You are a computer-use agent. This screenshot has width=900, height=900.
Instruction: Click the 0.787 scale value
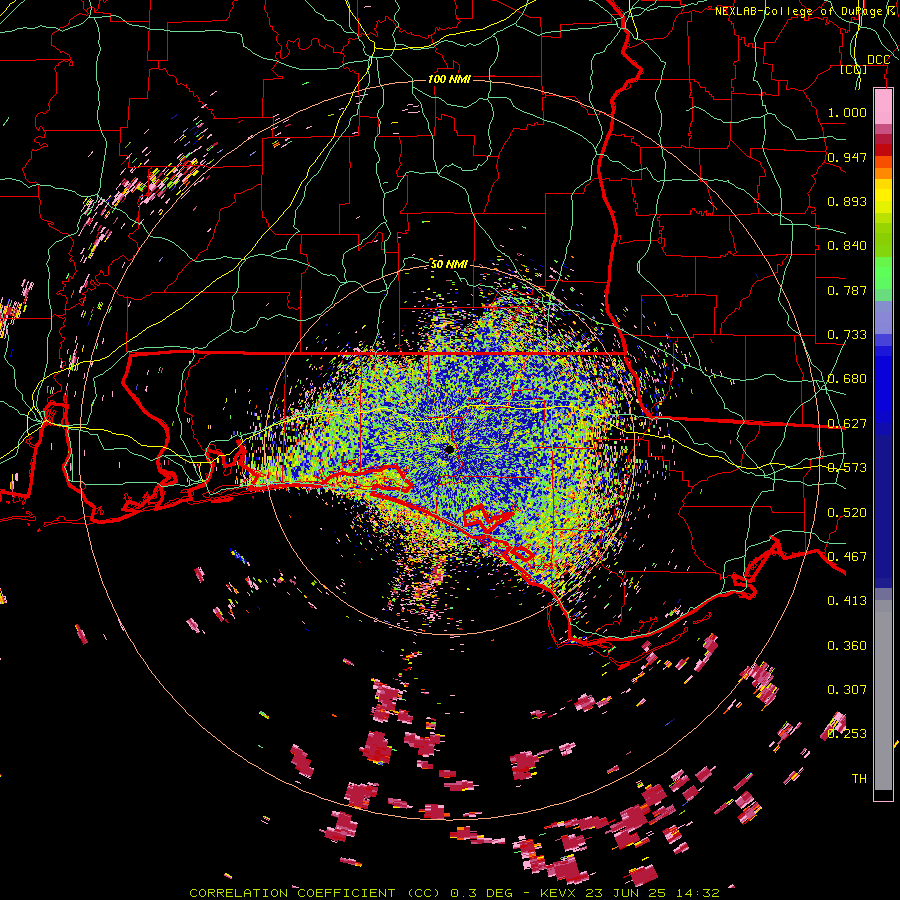(847, 290)
